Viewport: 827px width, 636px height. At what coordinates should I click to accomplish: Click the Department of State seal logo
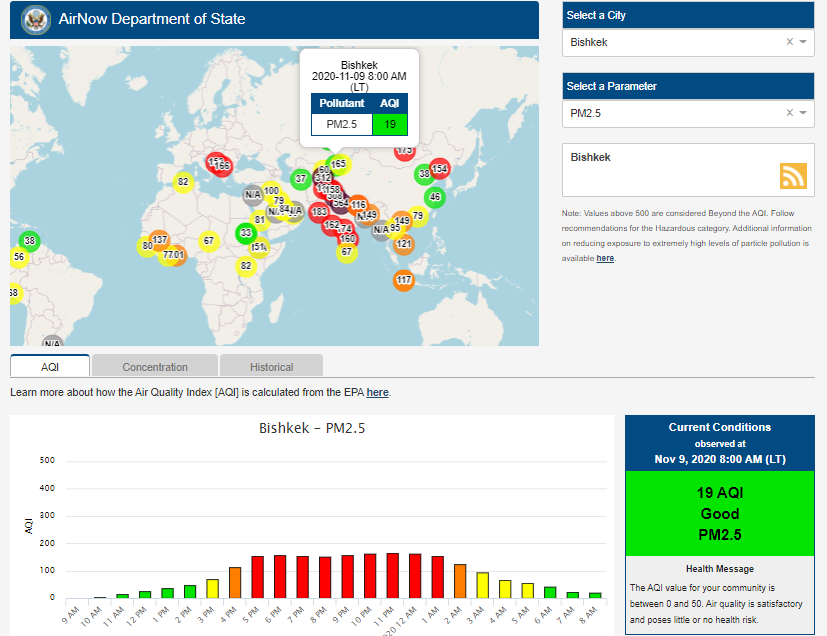point(34,19)
